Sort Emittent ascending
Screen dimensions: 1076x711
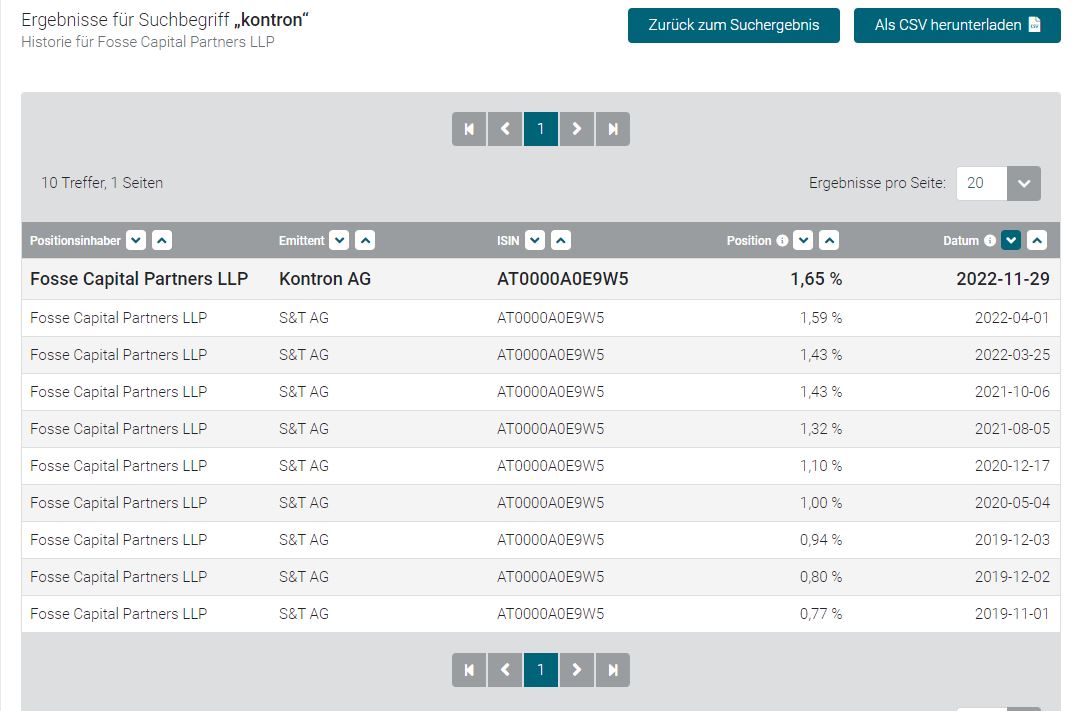click(365, 240)
